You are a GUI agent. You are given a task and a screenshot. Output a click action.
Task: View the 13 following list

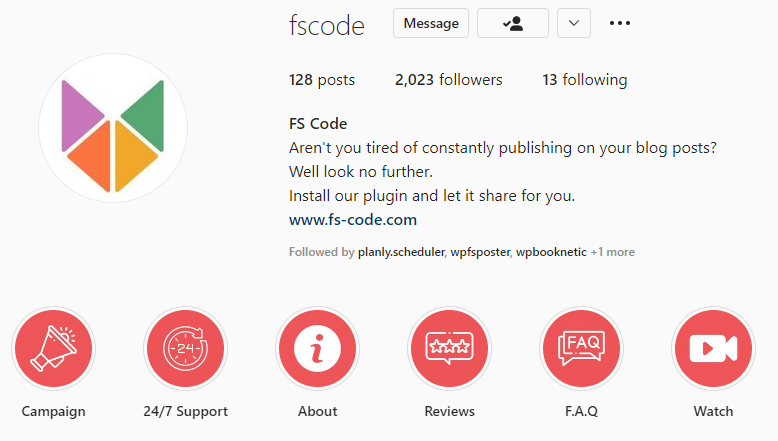tap(584, 80)
